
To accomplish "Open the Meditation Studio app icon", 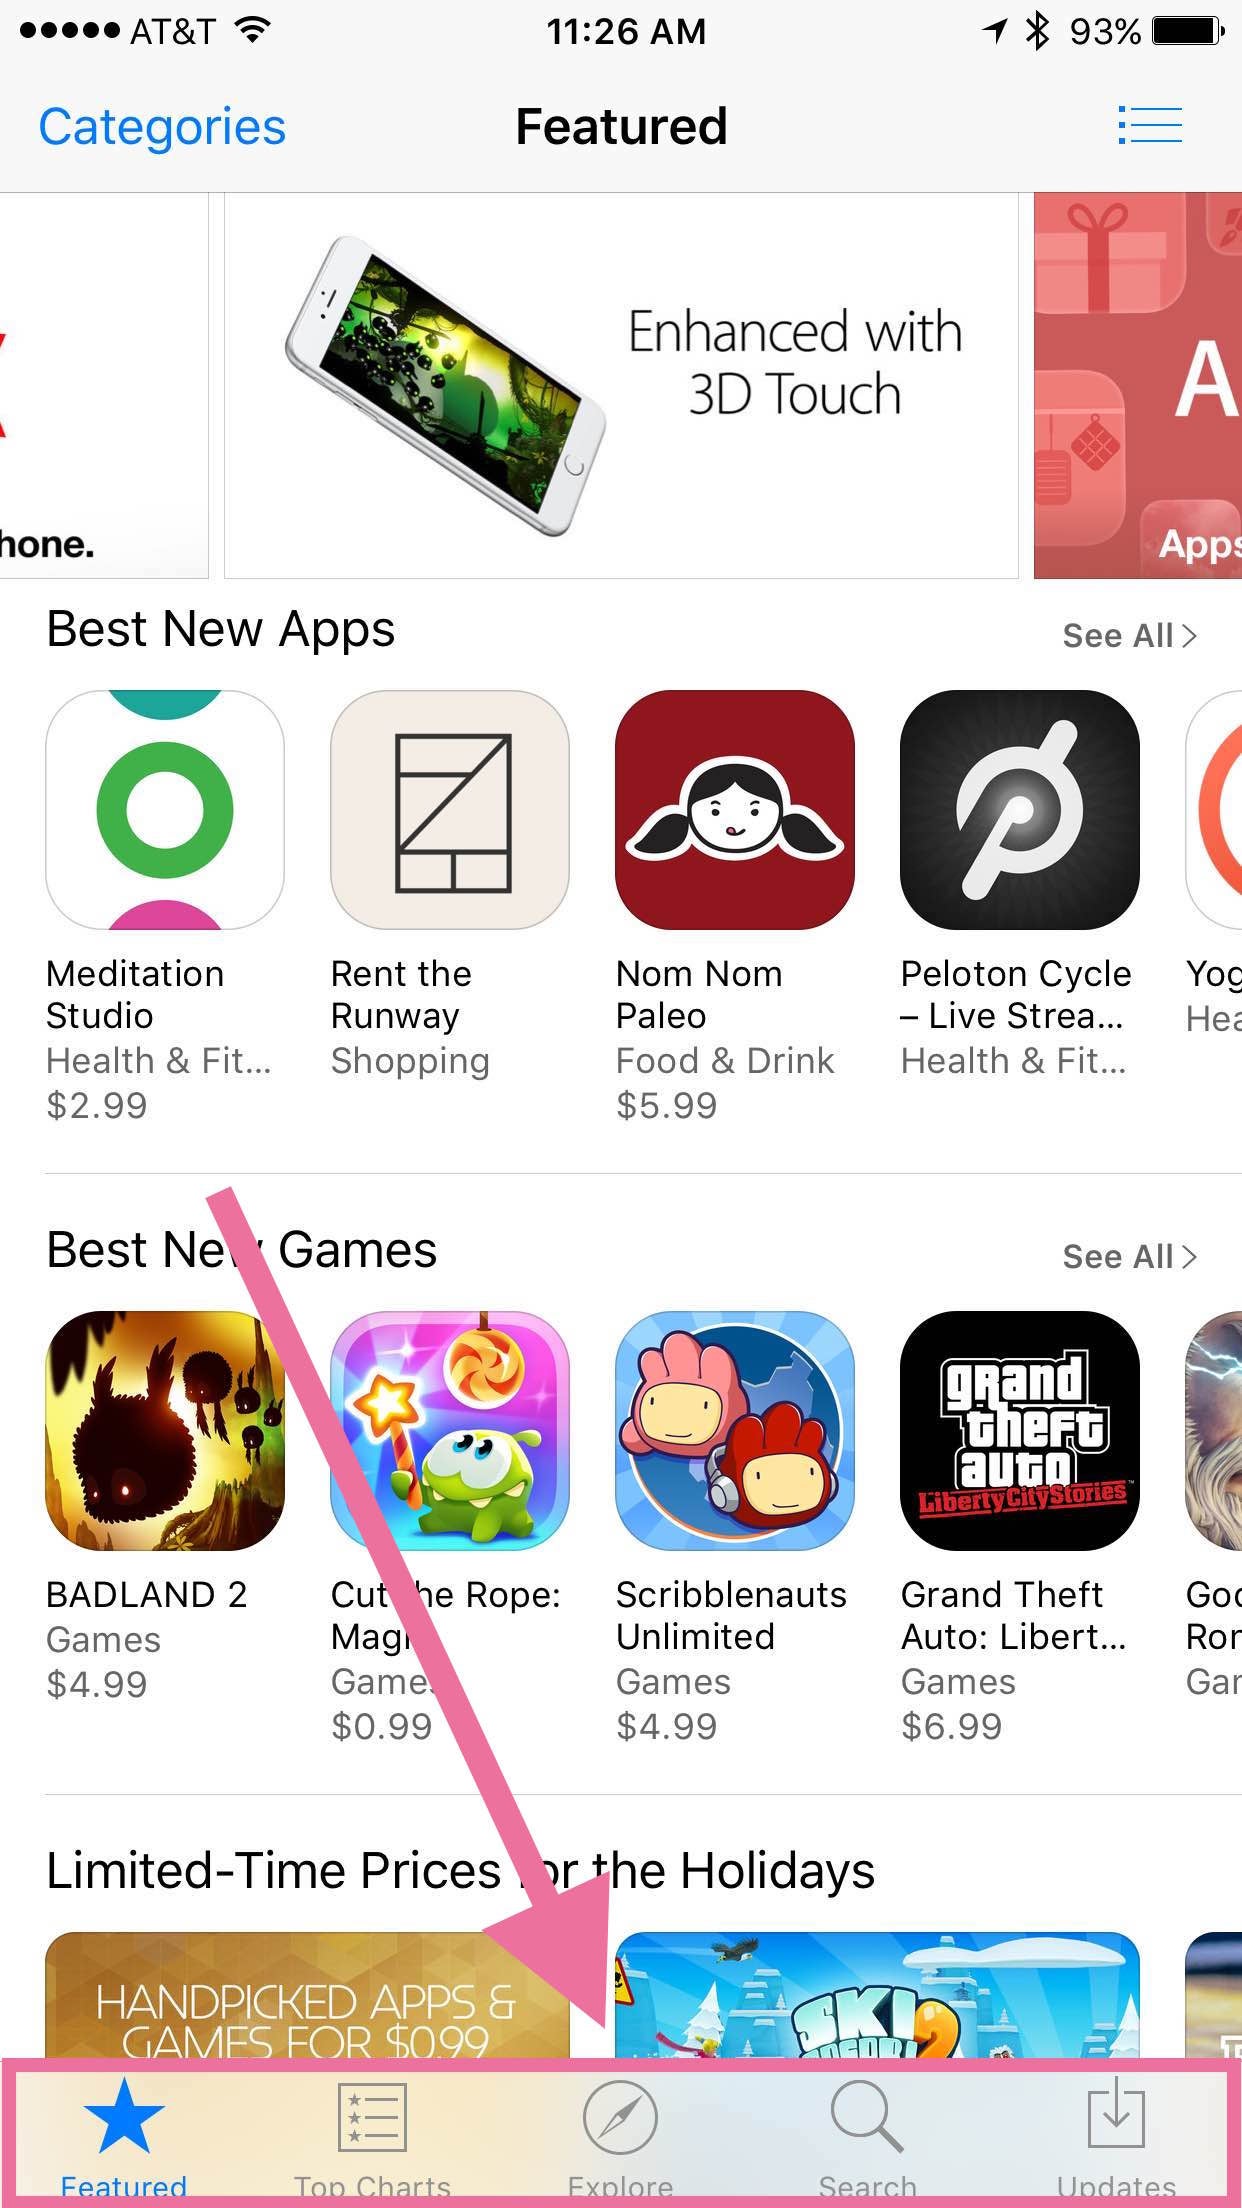I will 165,810.
